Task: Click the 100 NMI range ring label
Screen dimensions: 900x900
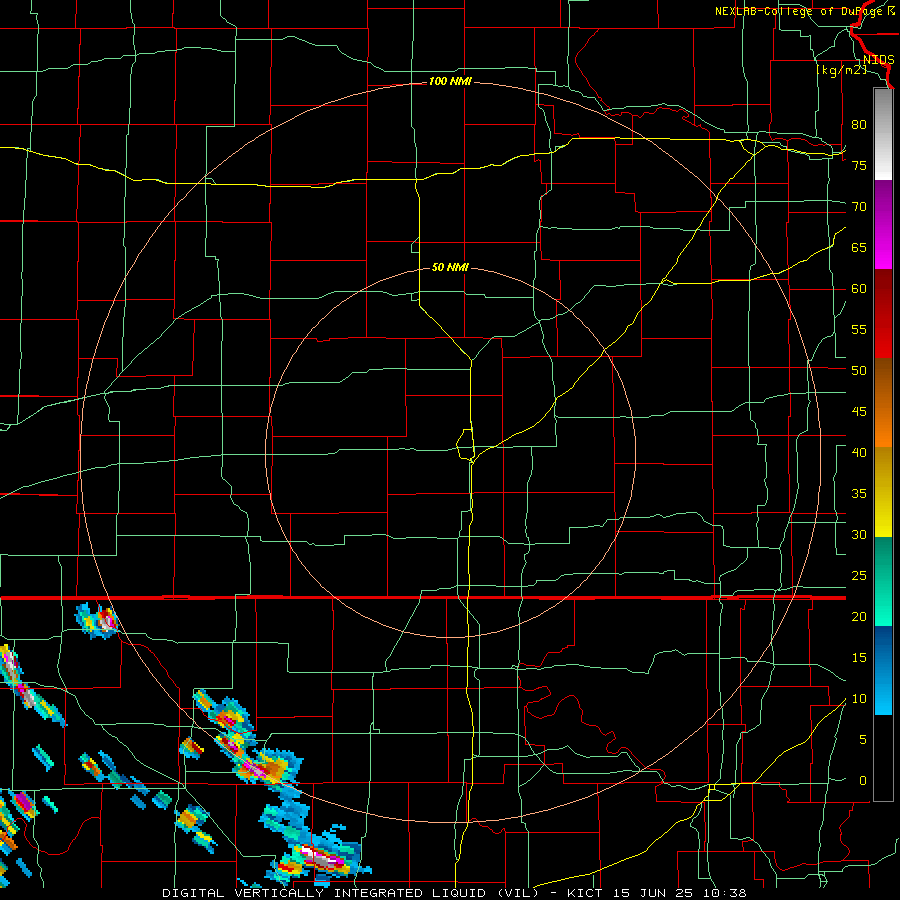Action: 450,82
